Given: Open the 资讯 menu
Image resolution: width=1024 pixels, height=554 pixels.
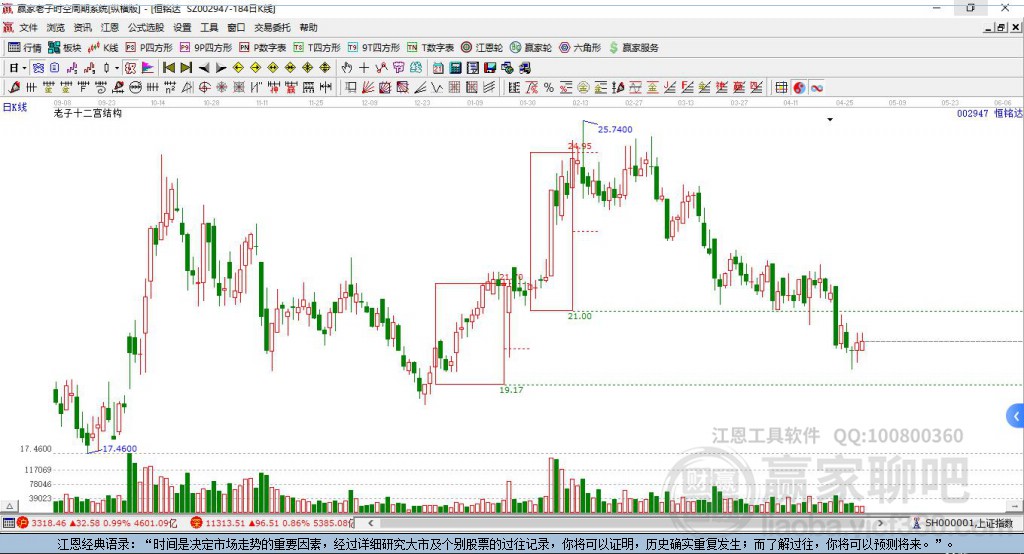Looking at the screenshot, I should 82,27.
